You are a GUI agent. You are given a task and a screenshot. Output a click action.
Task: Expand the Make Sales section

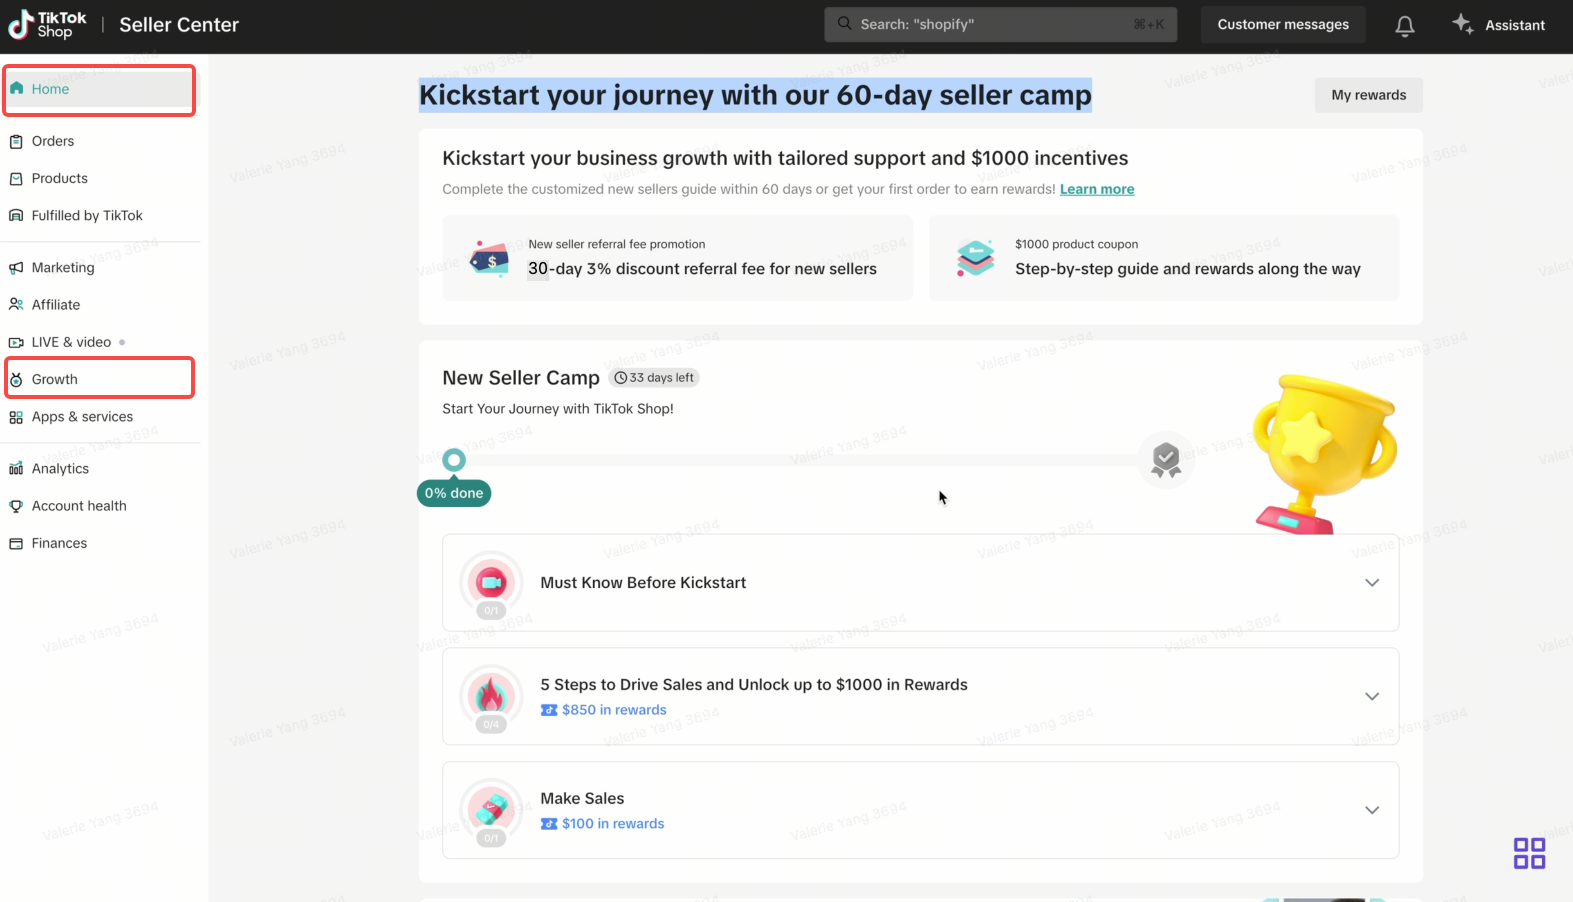(1371, 810)
